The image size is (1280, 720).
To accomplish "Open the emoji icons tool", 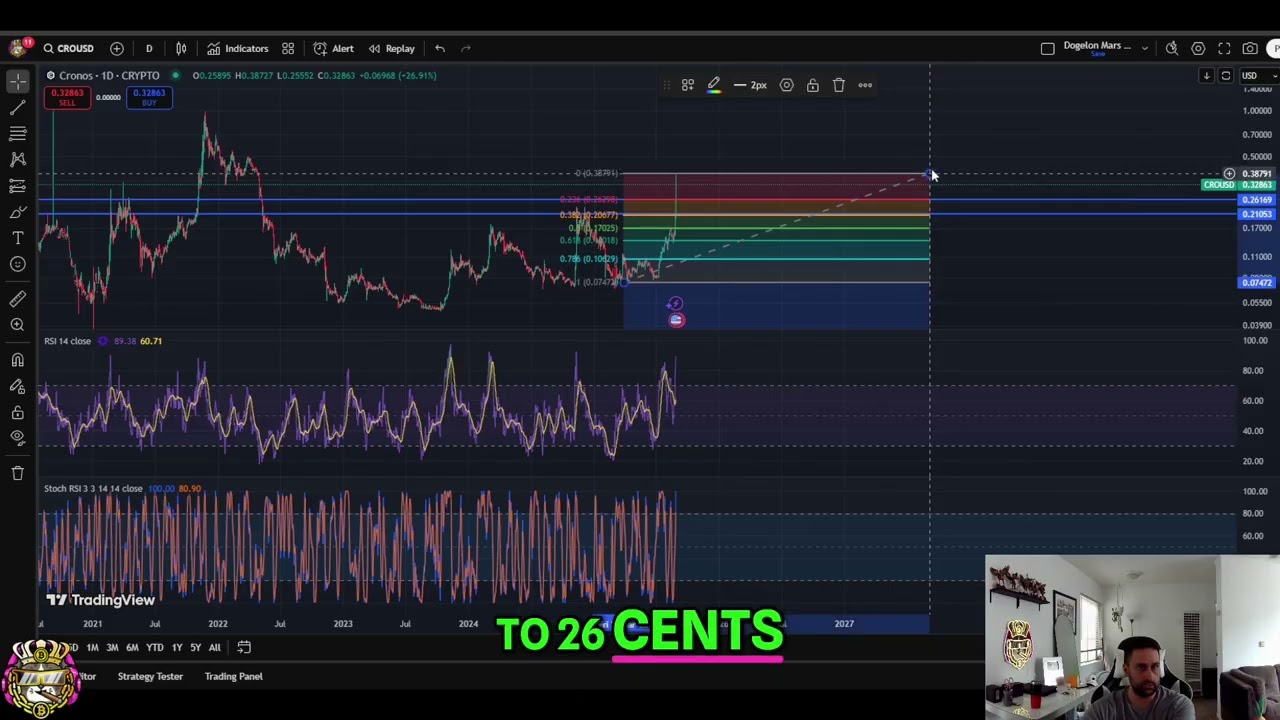I will tap(18, 264).
